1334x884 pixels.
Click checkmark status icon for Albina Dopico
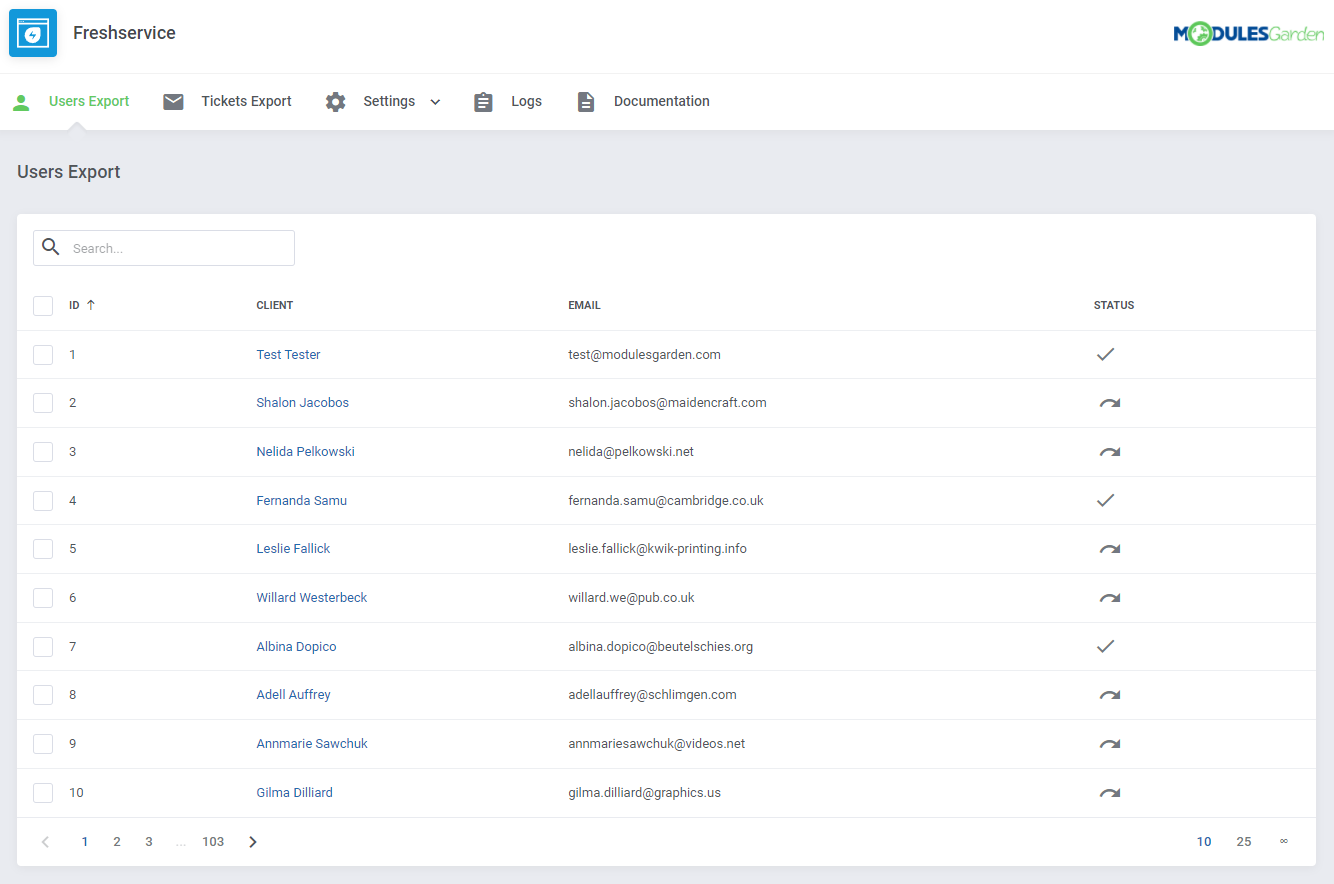1105,646
